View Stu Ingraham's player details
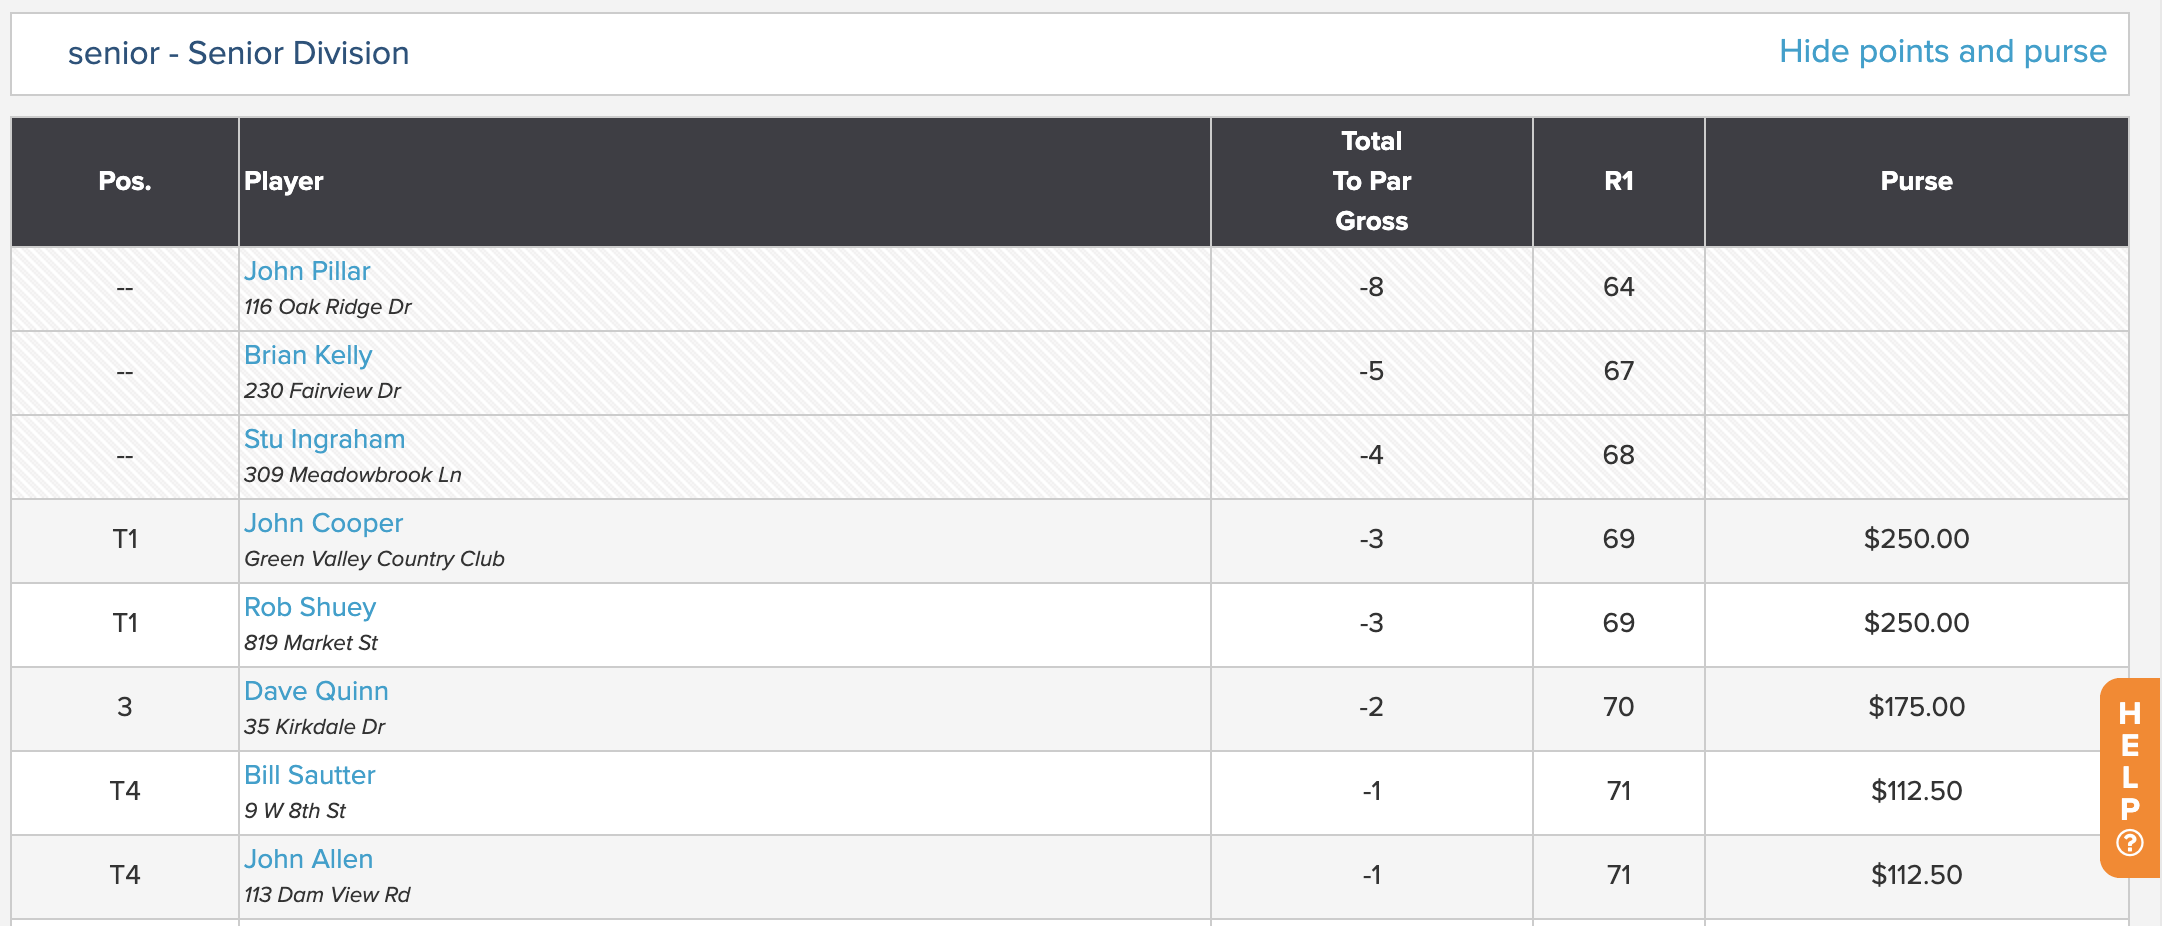 324,439
